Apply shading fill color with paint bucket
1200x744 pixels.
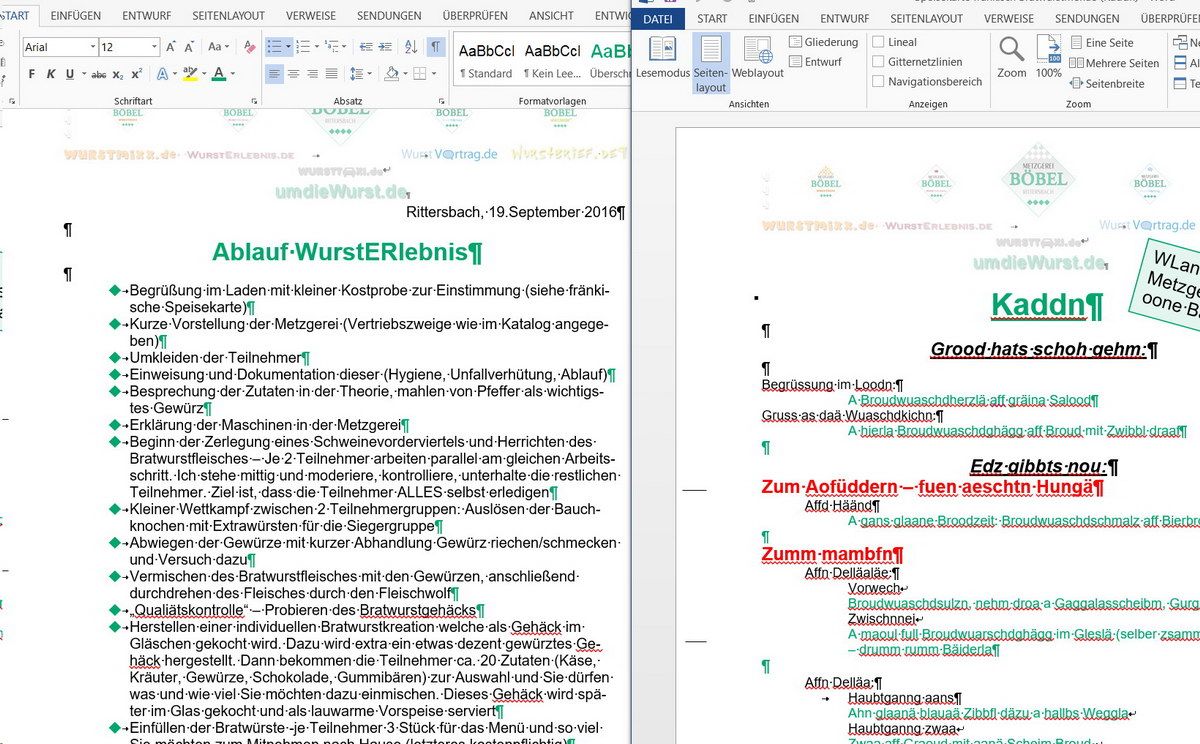click(391, 74)
